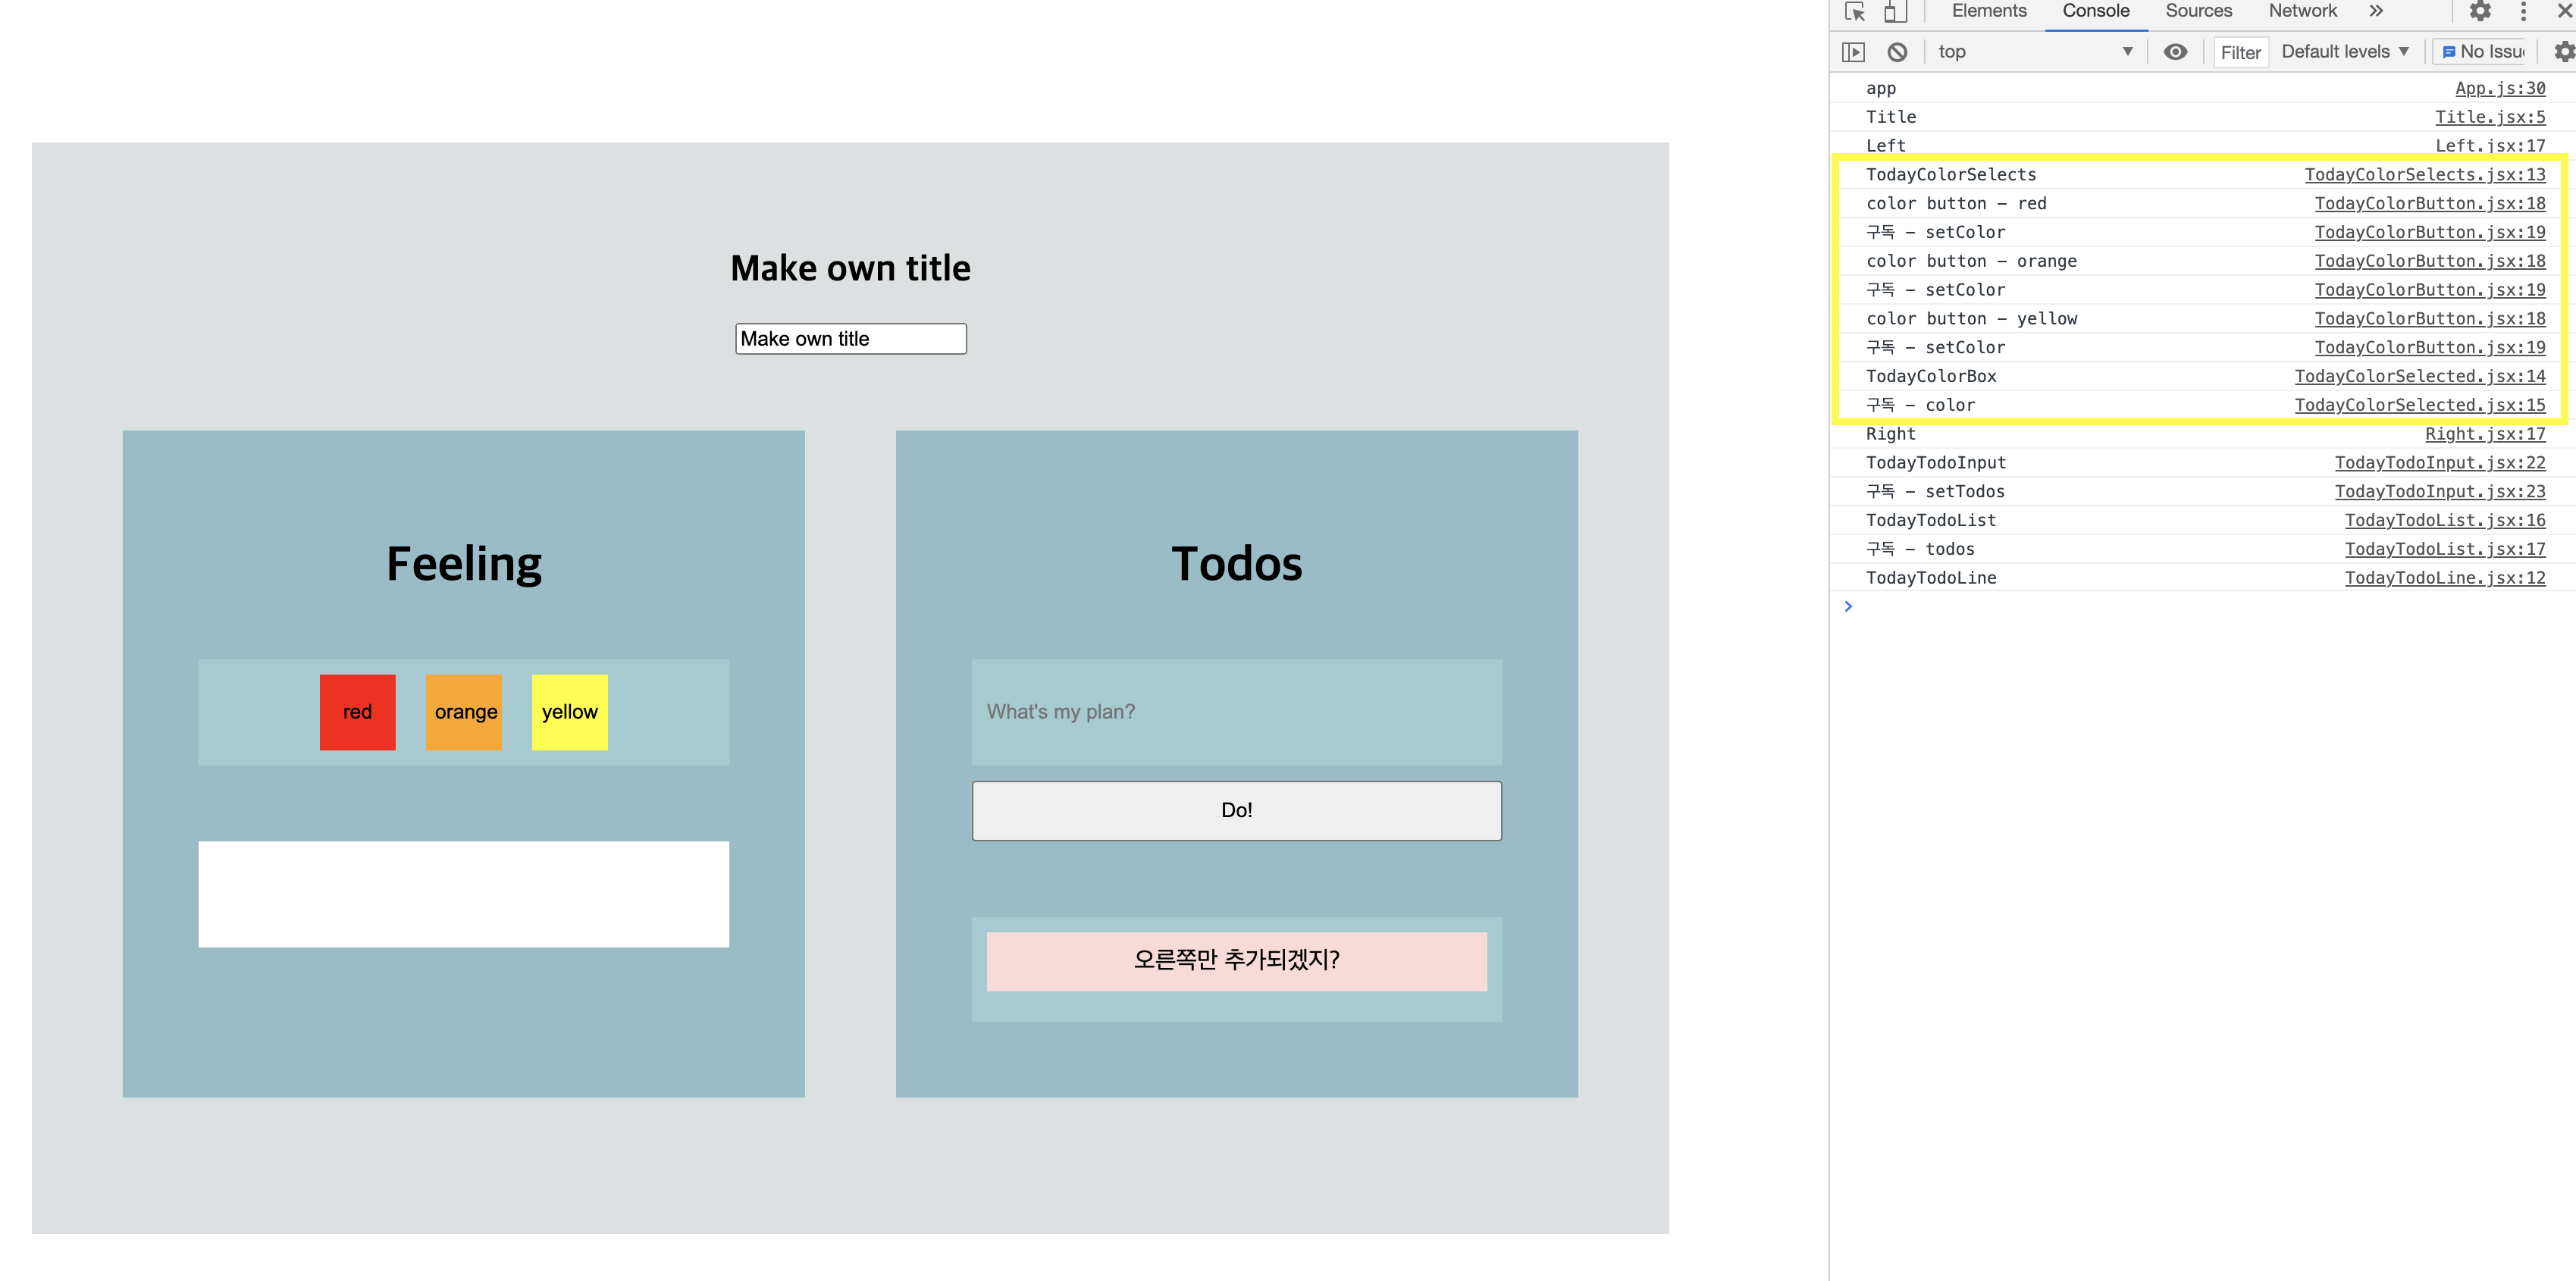Open DevTools settings gear

click(2480, 12)
